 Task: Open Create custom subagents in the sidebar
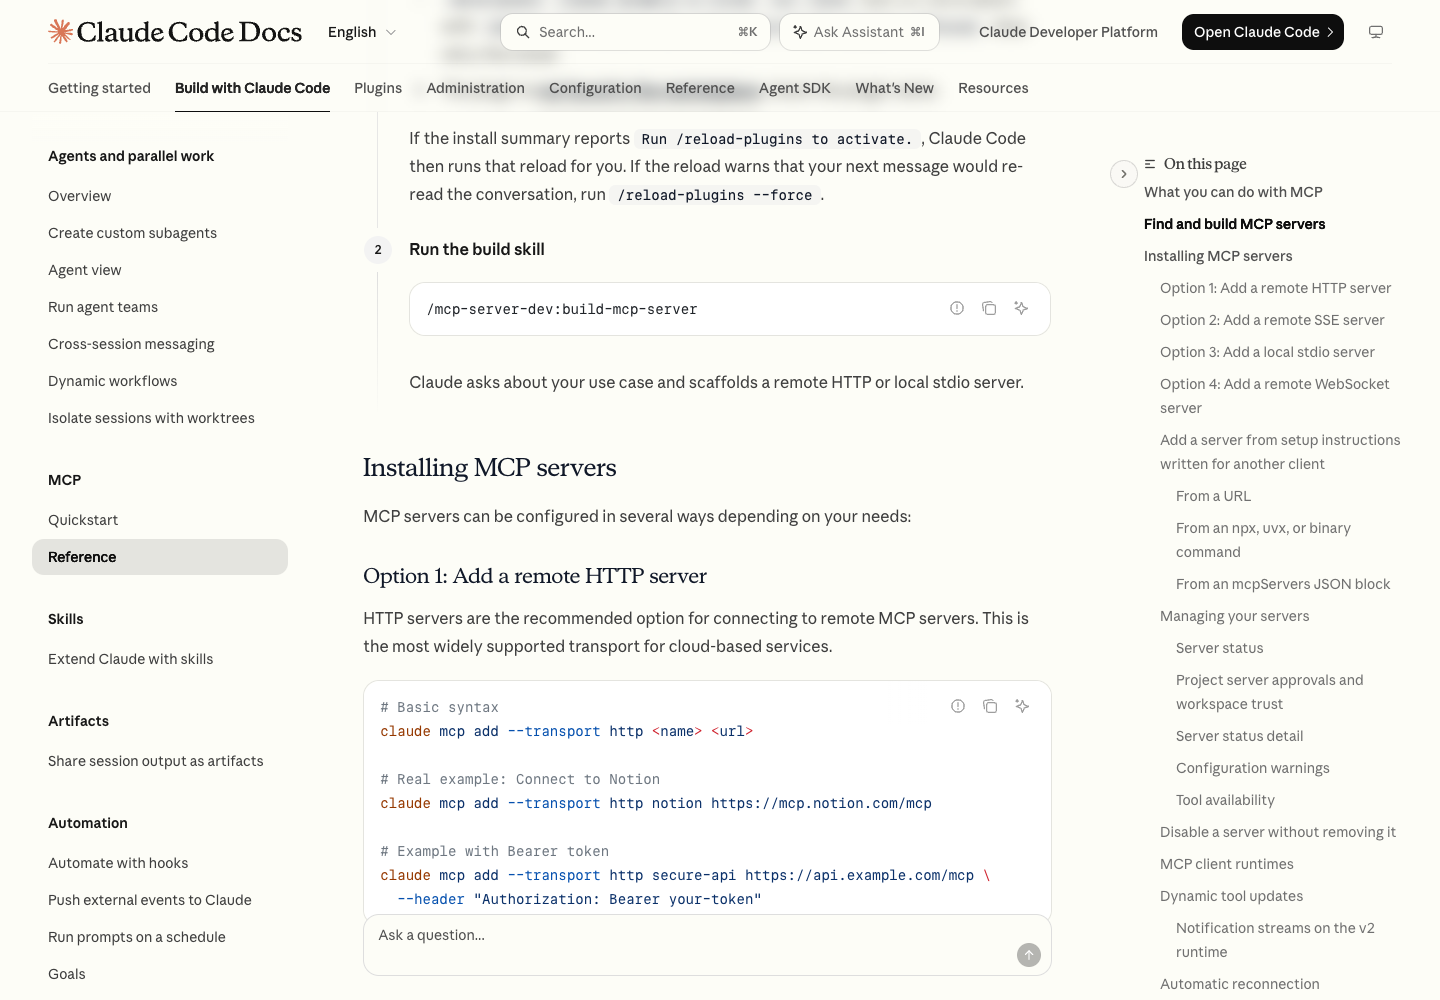(132, 233)
